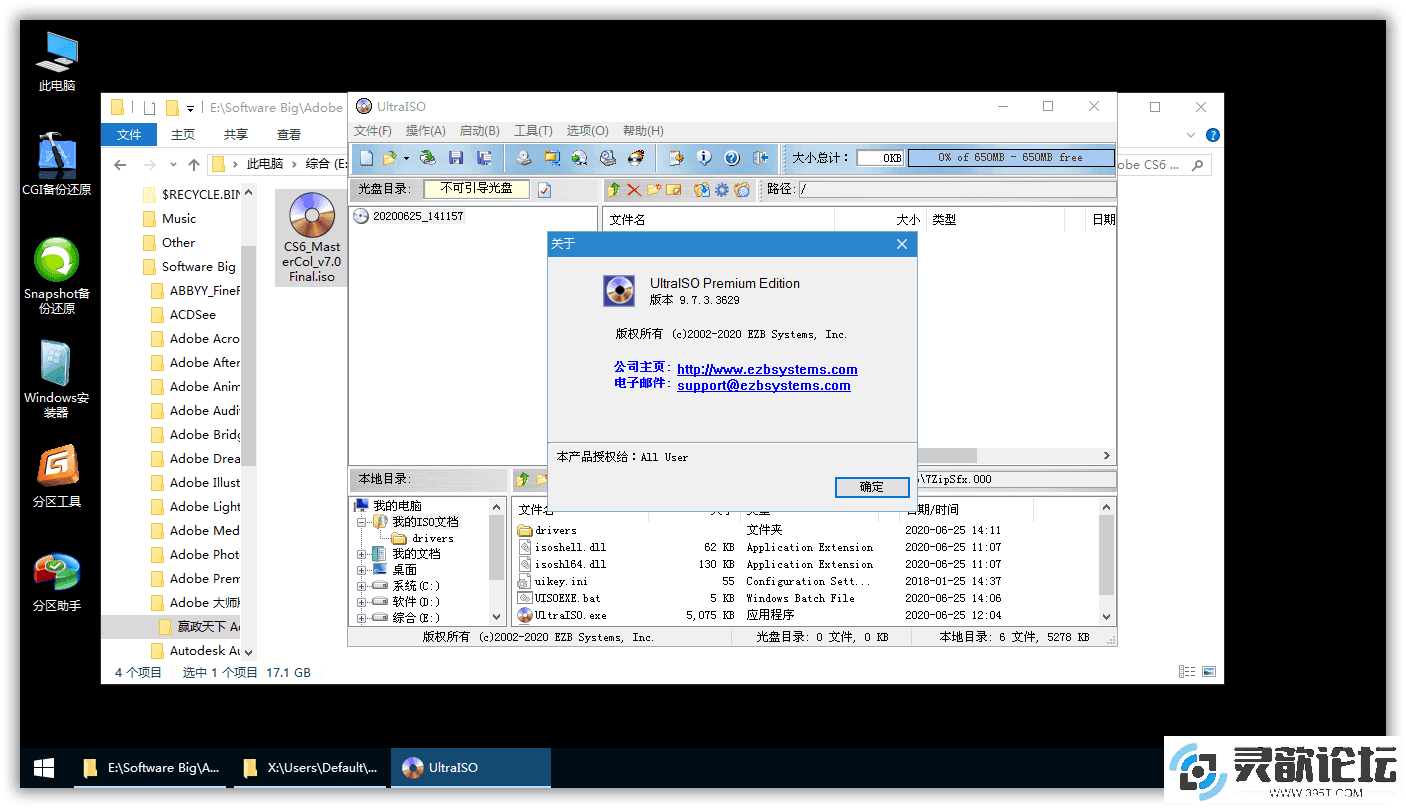Screen dimensions: 1406x808
Task: Click the Save floppy-disk icon in UltraISO toolbar
Action: click(x=456, y=158)
